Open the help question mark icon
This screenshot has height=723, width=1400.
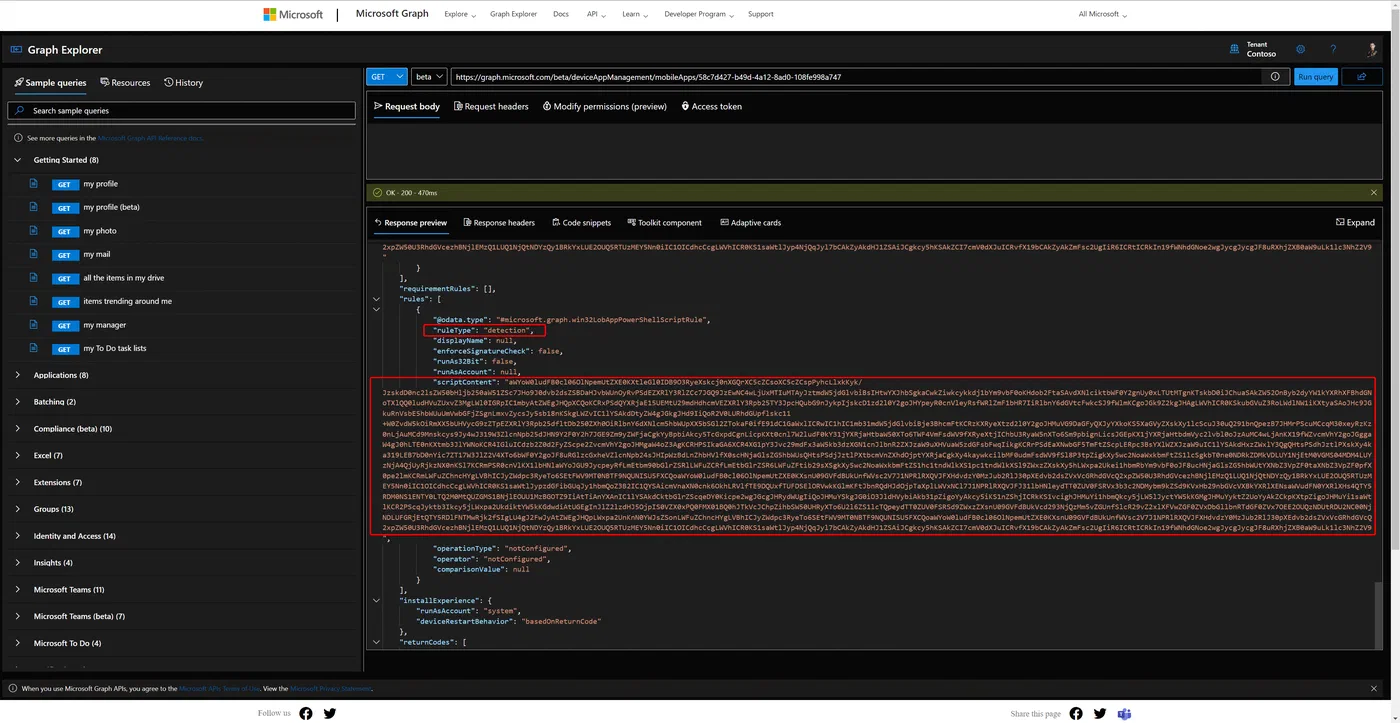[1333, 49]
